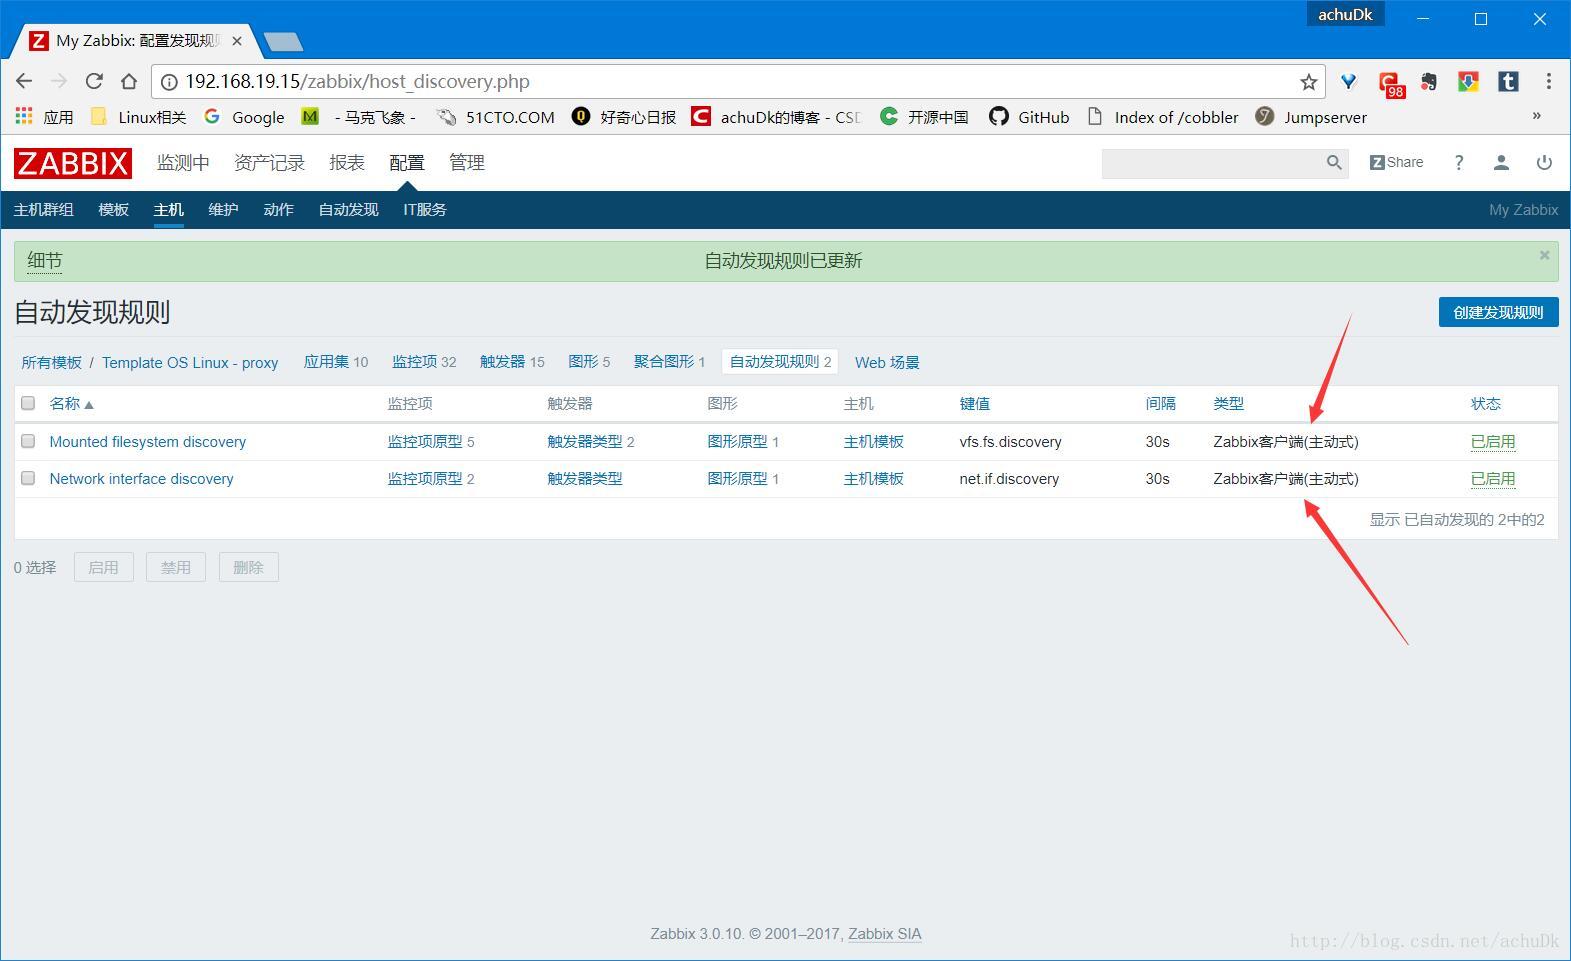Open Network interface discovery rule
Image resolution: width=1571 pixels, height=961 pixels.
141,478
